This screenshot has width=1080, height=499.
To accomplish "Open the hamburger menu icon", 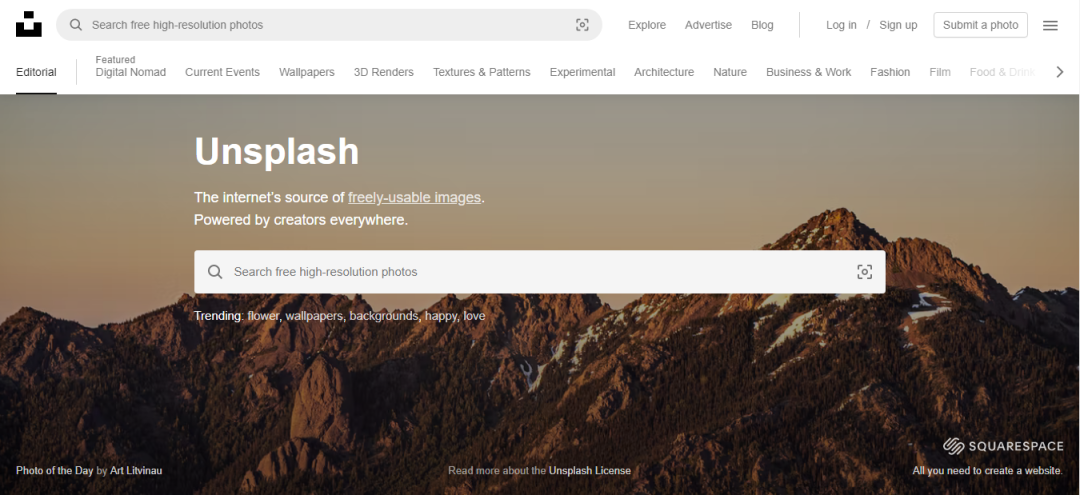I will pyautogui.click(x=1050, y=25).
